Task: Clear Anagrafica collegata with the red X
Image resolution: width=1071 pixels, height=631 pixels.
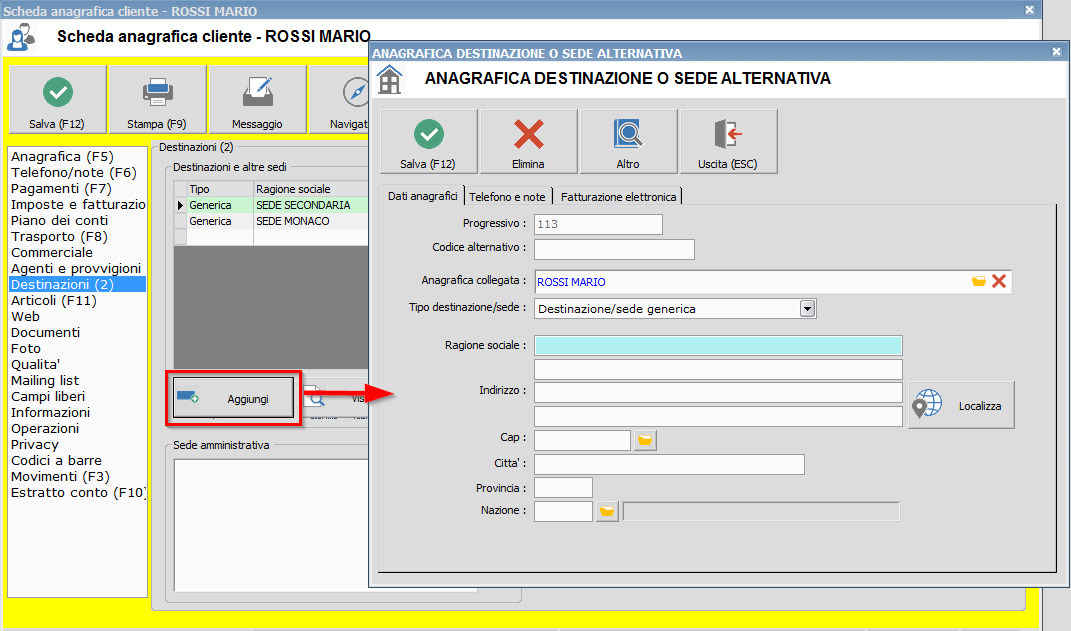Action: 1000,281
